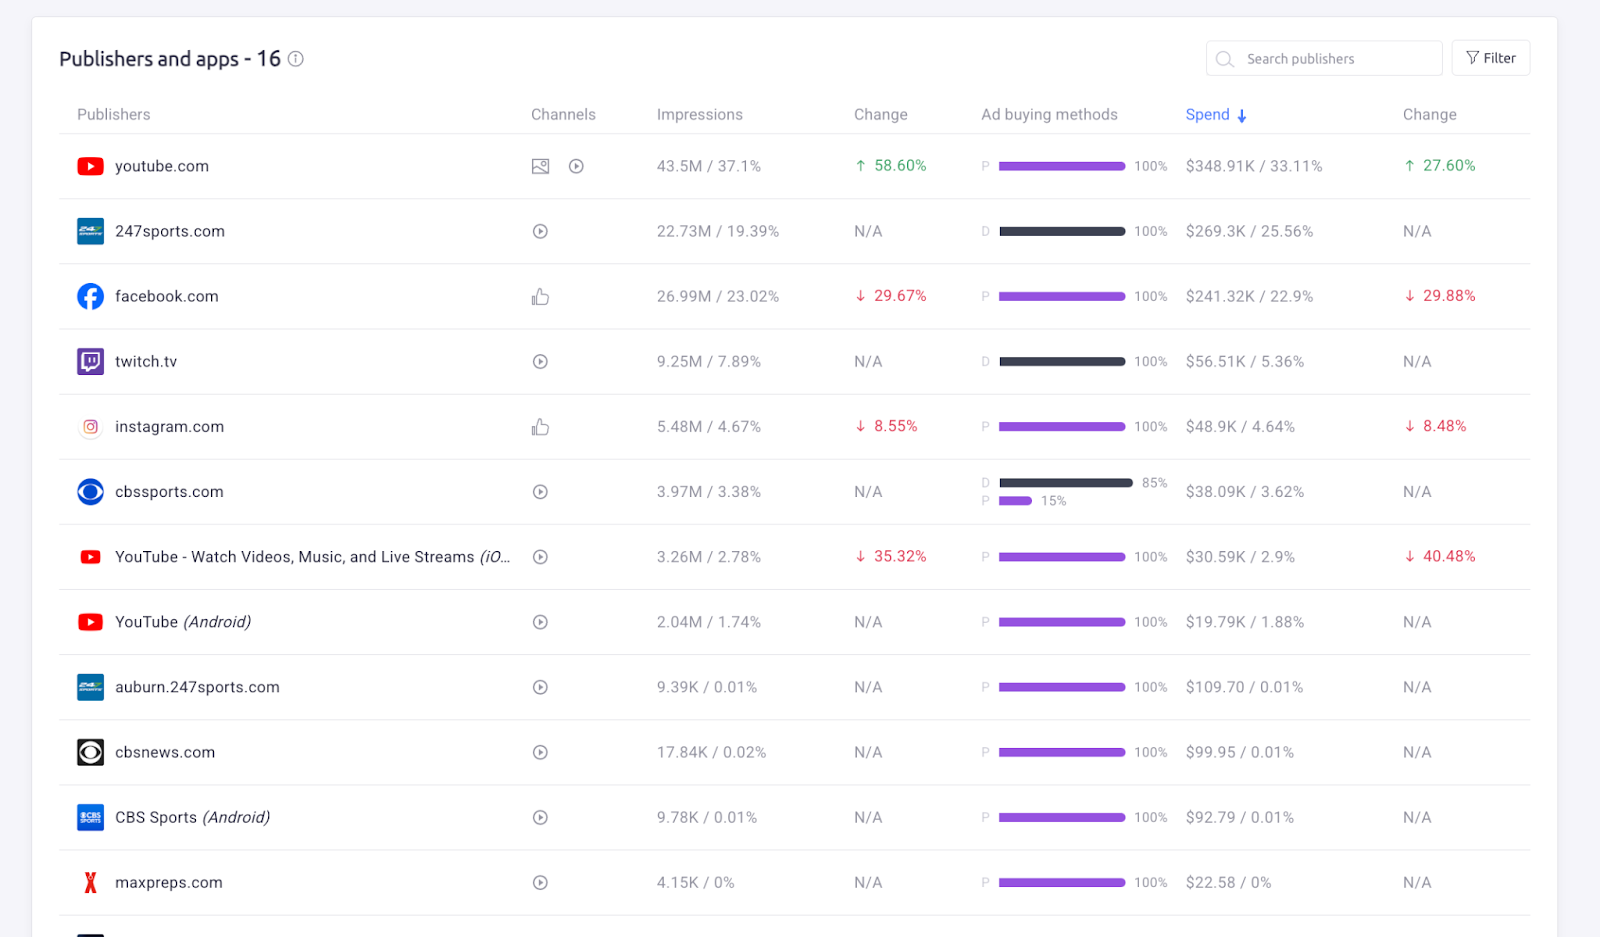Click the Instagram logo icon
The width and height of the screenshot is (1600, 937).
90,426
